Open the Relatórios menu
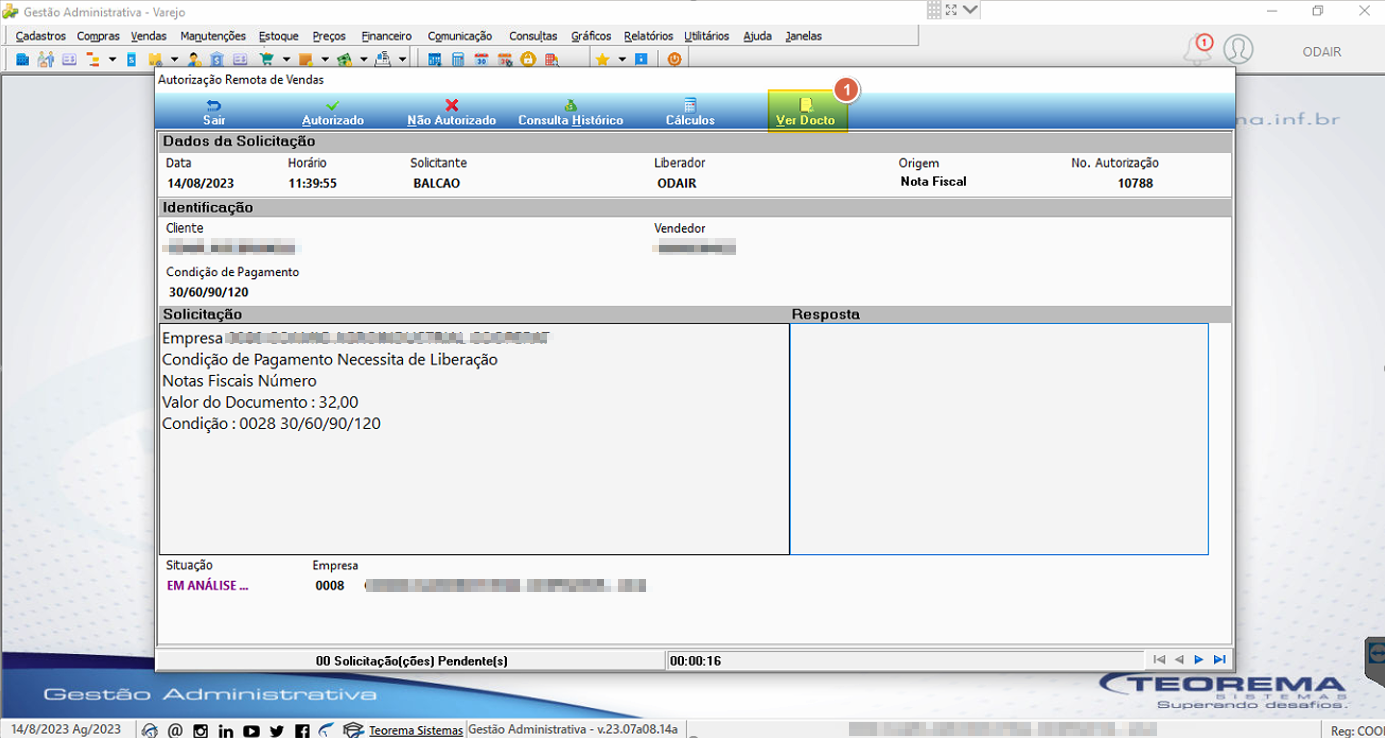This screenshot has height=738, width=1385. [648, 36]
